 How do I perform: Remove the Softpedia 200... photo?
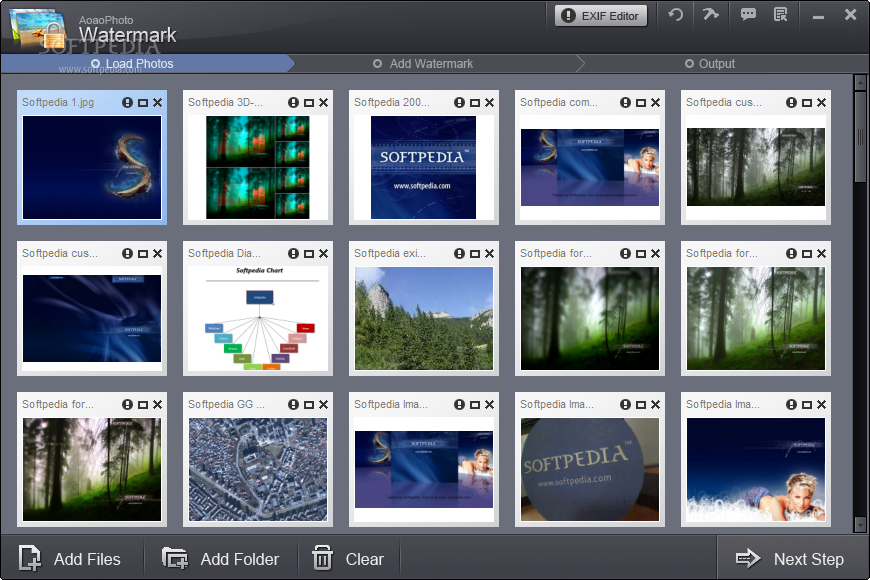coord(489,103)
